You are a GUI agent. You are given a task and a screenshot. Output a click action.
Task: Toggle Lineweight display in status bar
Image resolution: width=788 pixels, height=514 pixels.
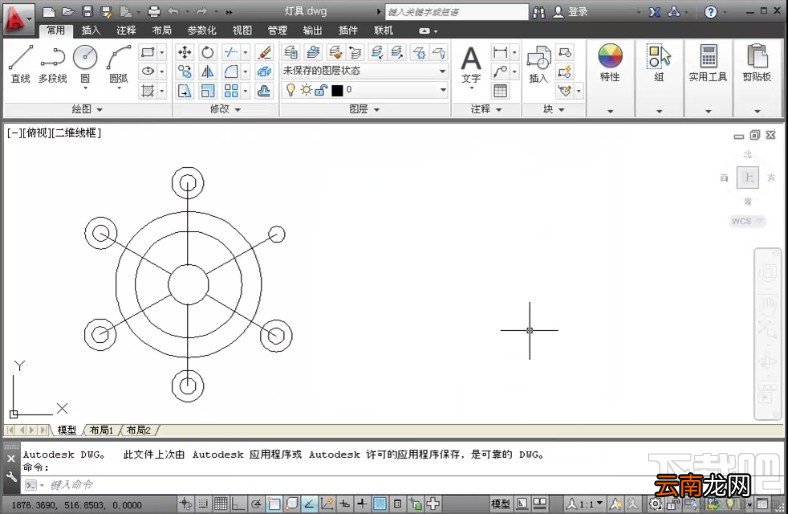coord(362,503)
